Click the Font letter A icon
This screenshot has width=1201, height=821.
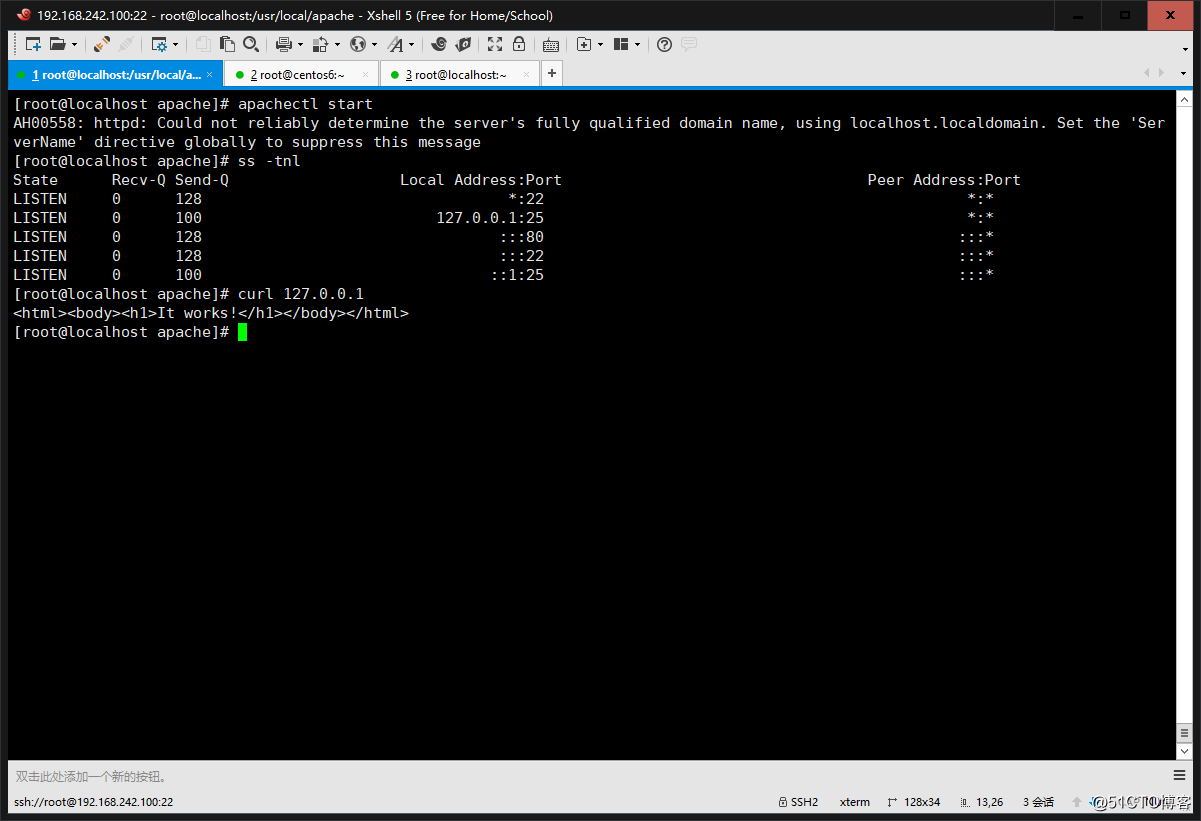click(396, 44)
